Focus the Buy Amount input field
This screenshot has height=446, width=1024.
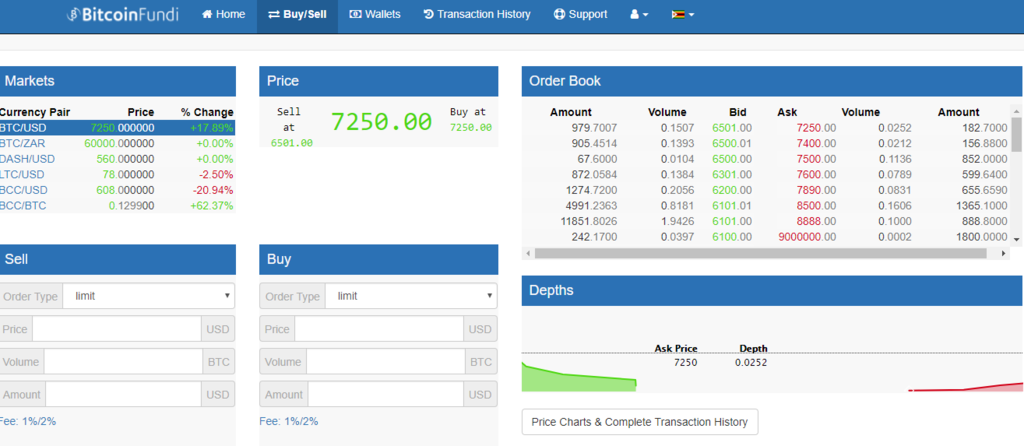[386, 394]
